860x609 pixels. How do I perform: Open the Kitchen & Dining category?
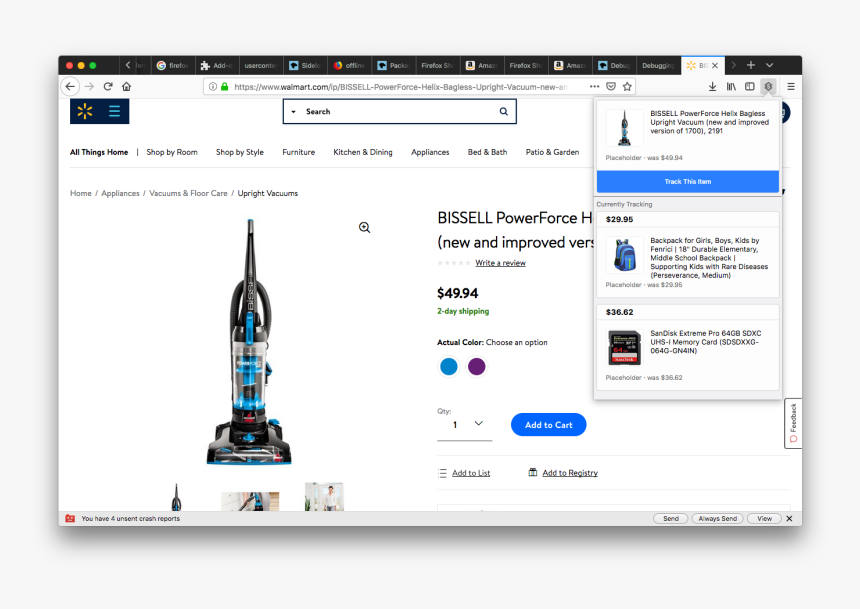[x=363, y=152]
